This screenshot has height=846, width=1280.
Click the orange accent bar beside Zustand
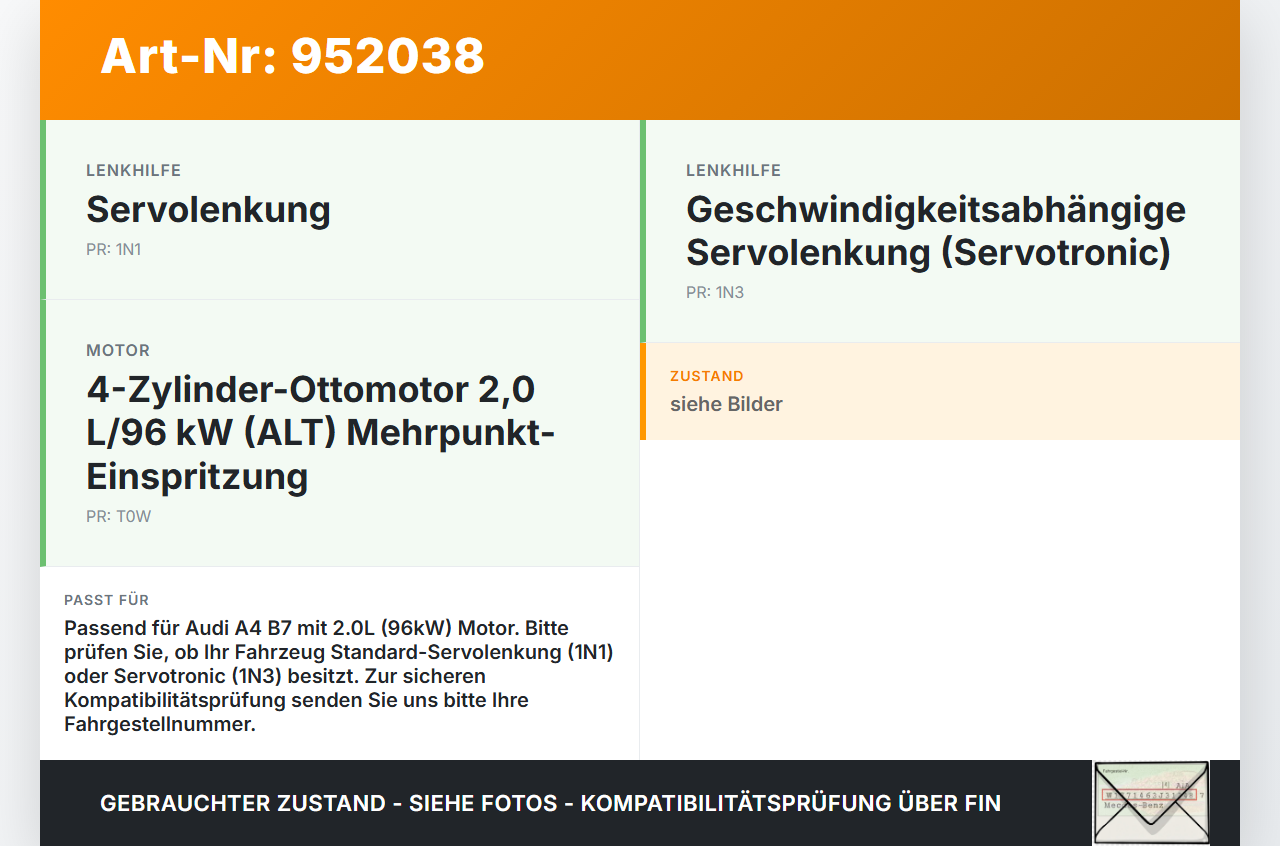pyautogui.click(x=643, y=391)
